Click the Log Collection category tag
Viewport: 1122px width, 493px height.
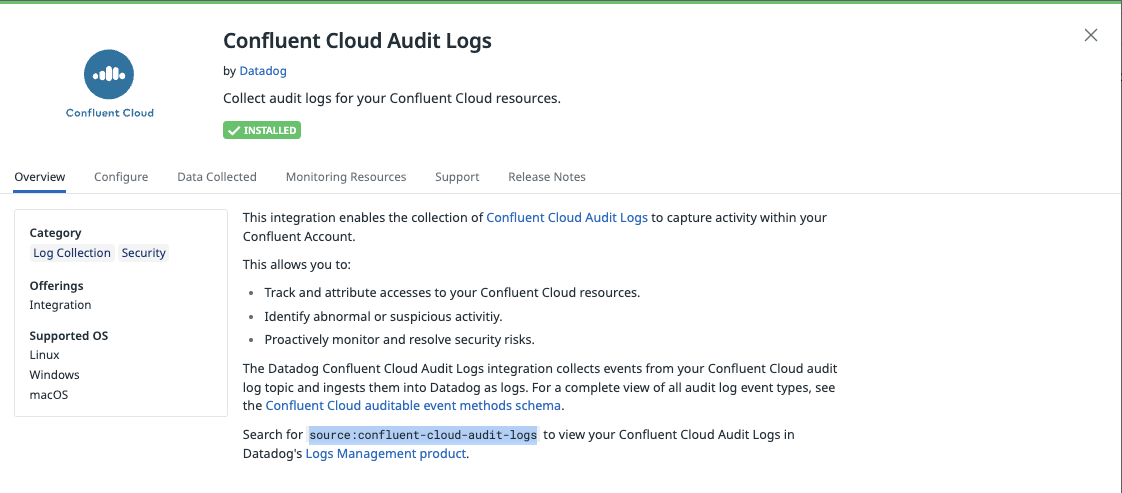coord(72,253)
